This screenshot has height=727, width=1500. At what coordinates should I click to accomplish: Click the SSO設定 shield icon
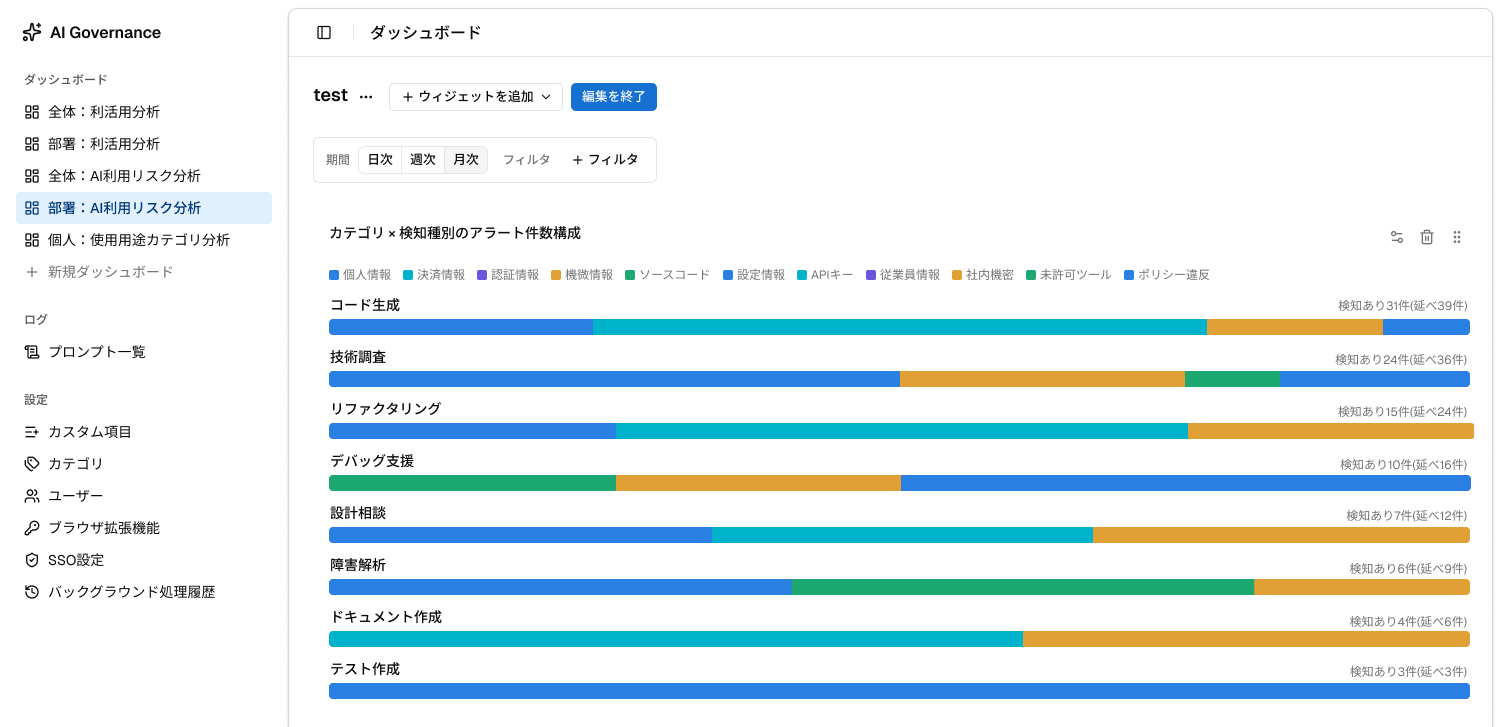[32, 560]
